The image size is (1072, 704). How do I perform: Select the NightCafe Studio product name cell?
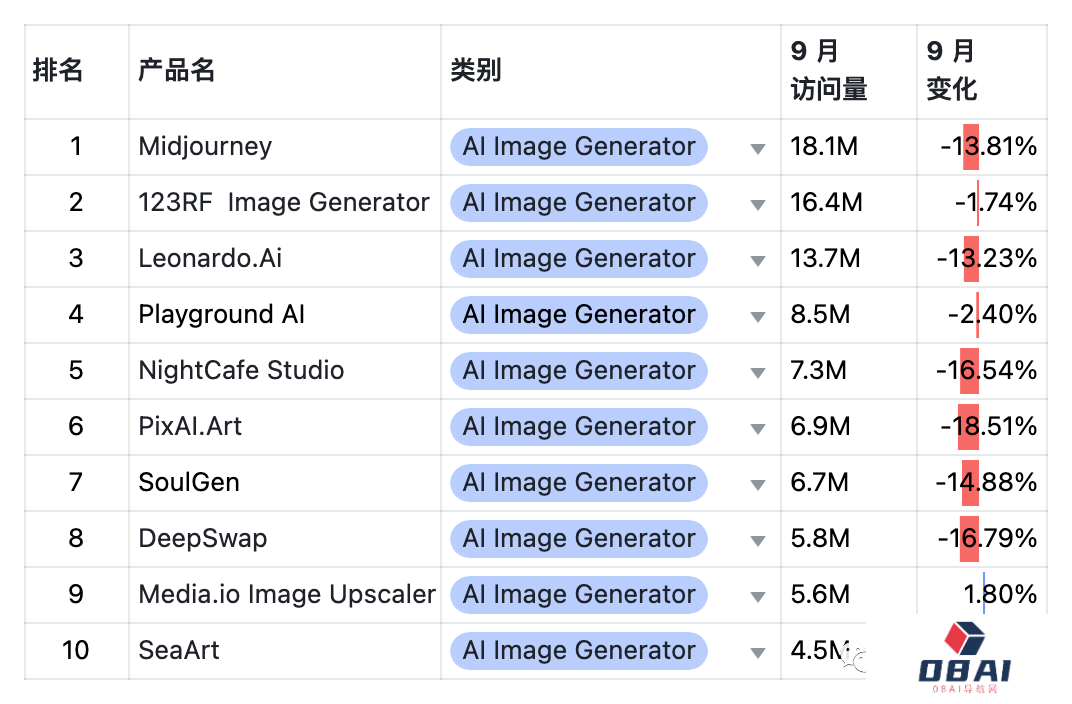285,371
